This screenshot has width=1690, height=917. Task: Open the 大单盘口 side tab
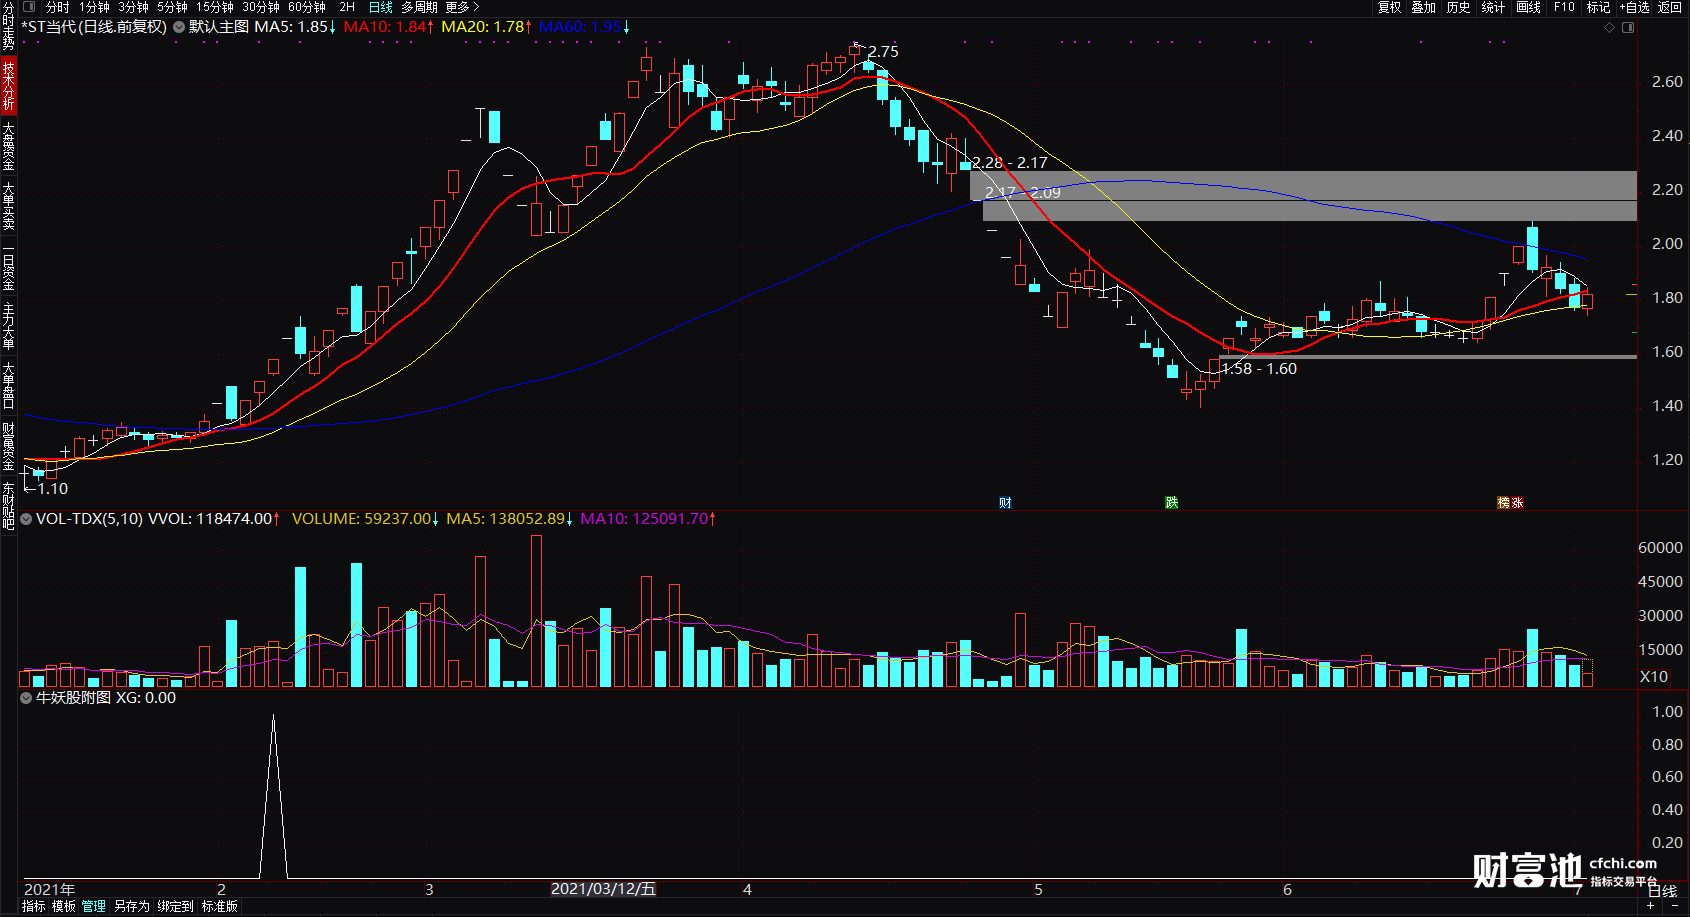[8, 386]
